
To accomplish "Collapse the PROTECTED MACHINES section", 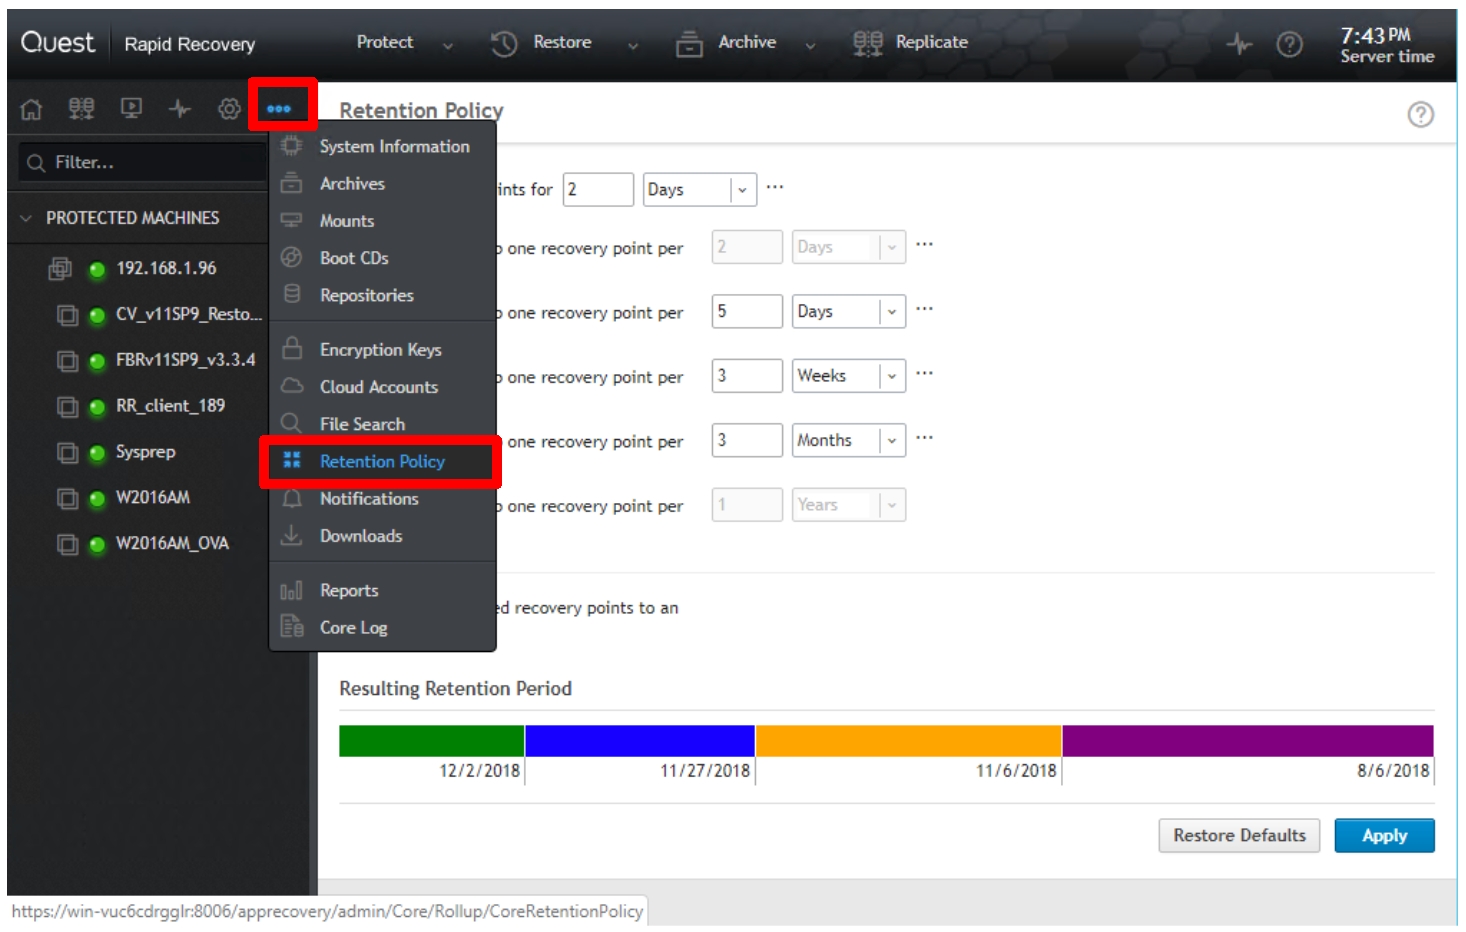I will coord(26,218).
